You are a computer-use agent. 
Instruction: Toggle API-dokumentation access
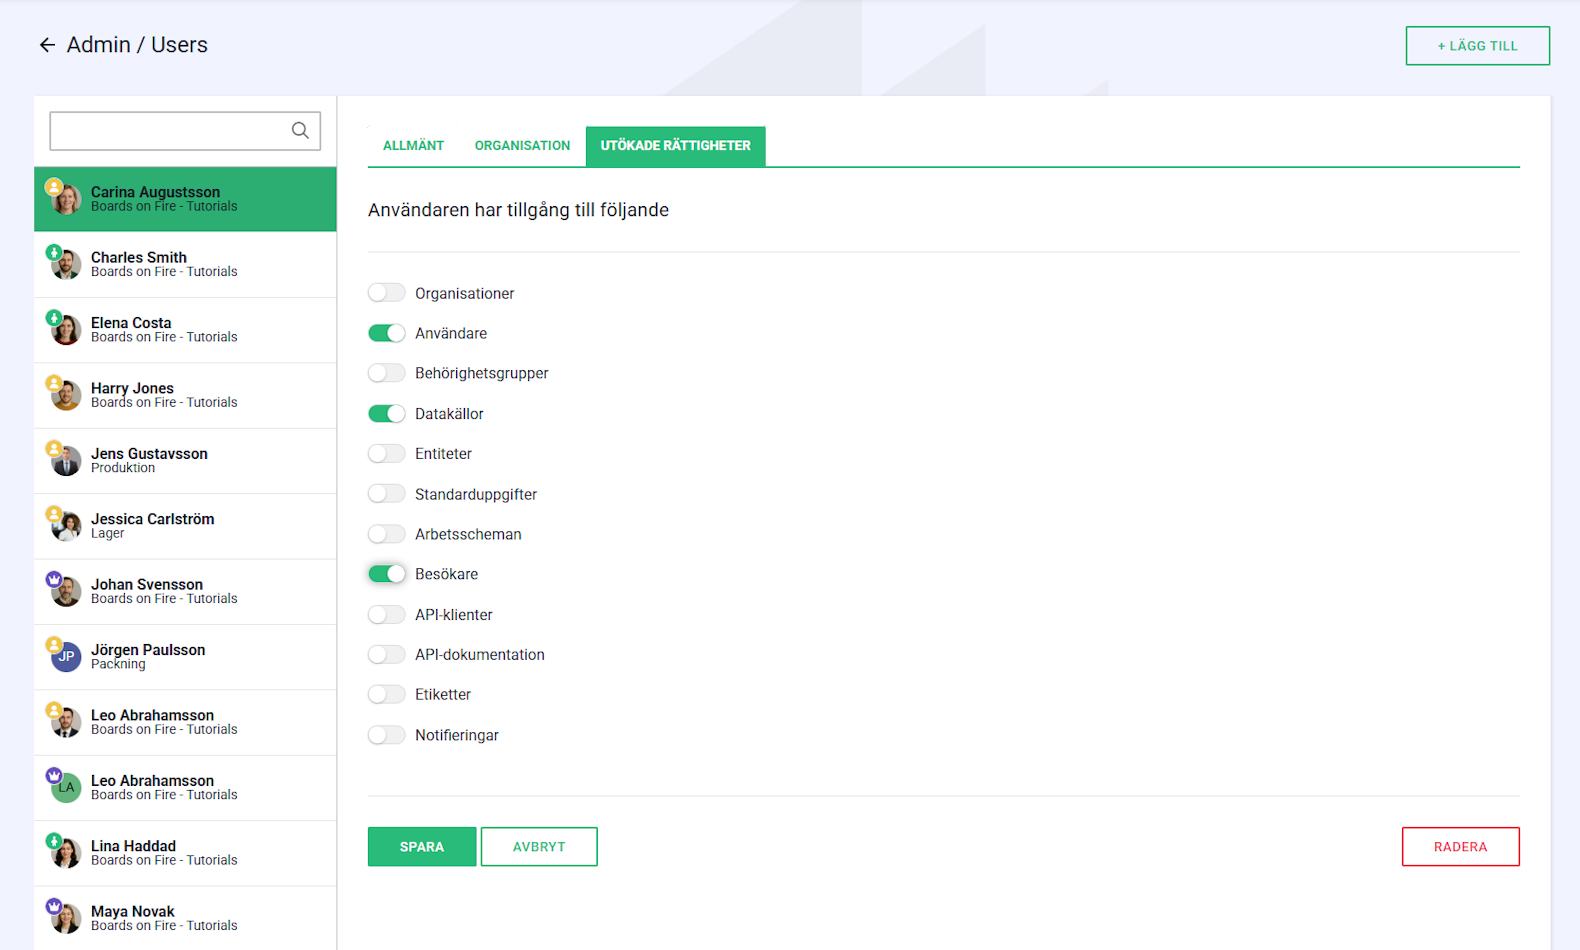(x=386, y=655)
